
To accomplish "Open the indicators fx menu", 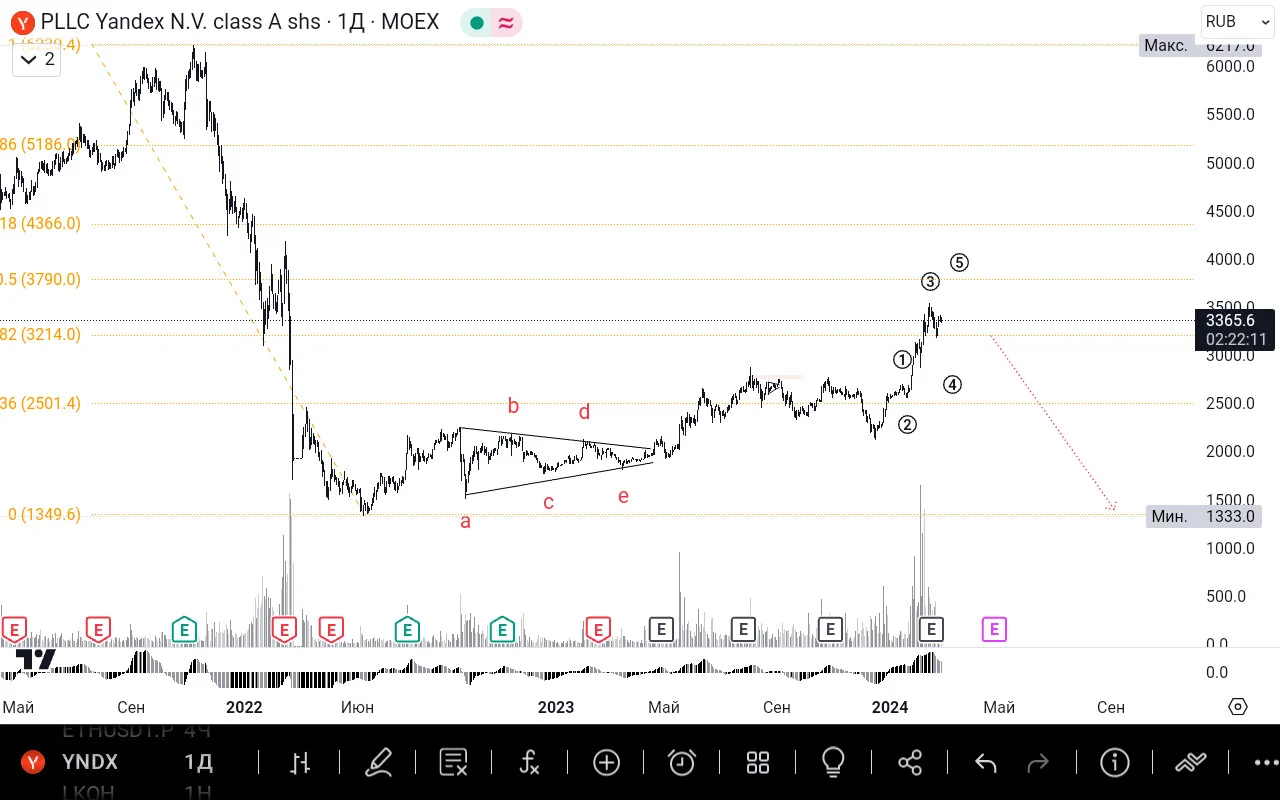I will pos(530,763).
